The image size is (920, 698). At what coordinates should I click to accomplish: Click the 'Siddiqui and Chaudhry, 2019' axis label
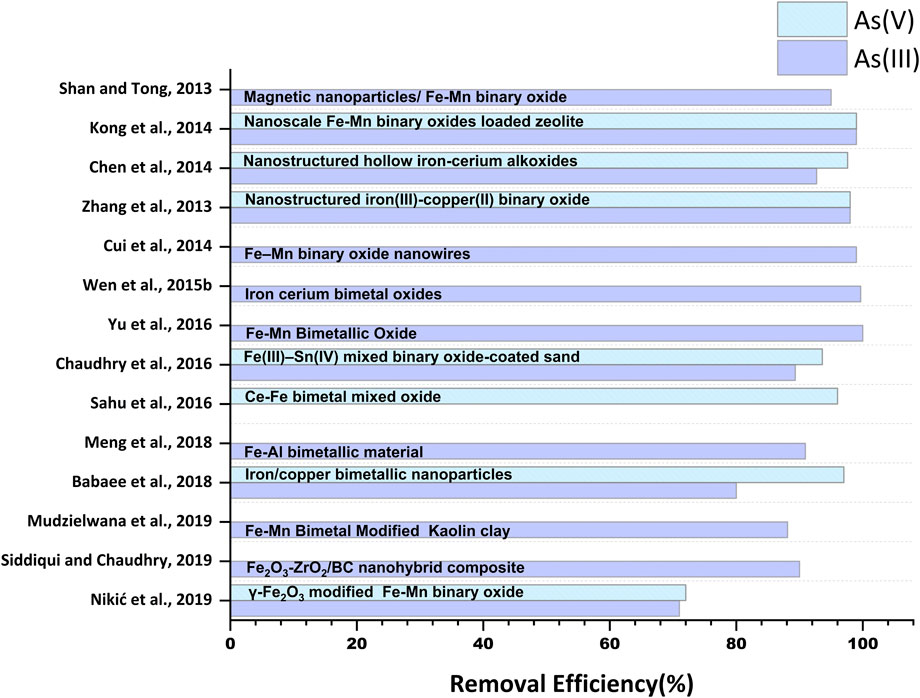(106, 560)
